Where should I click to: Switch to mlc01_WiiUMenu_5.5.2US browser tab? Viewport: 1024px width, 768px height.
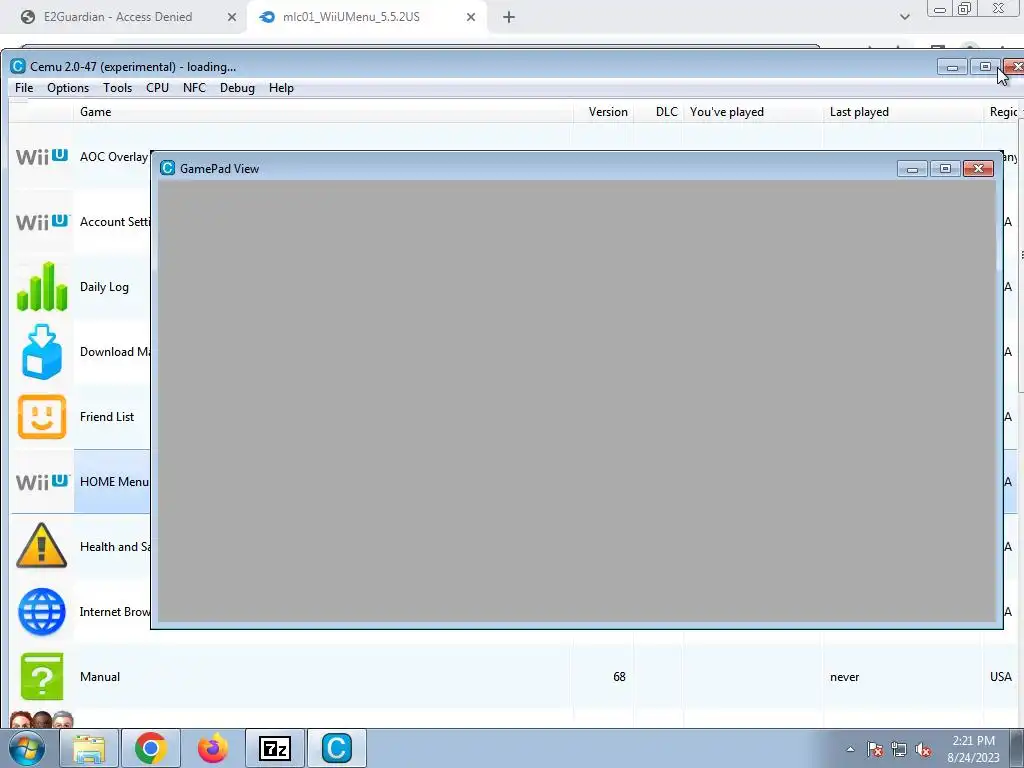click(351, 17)
